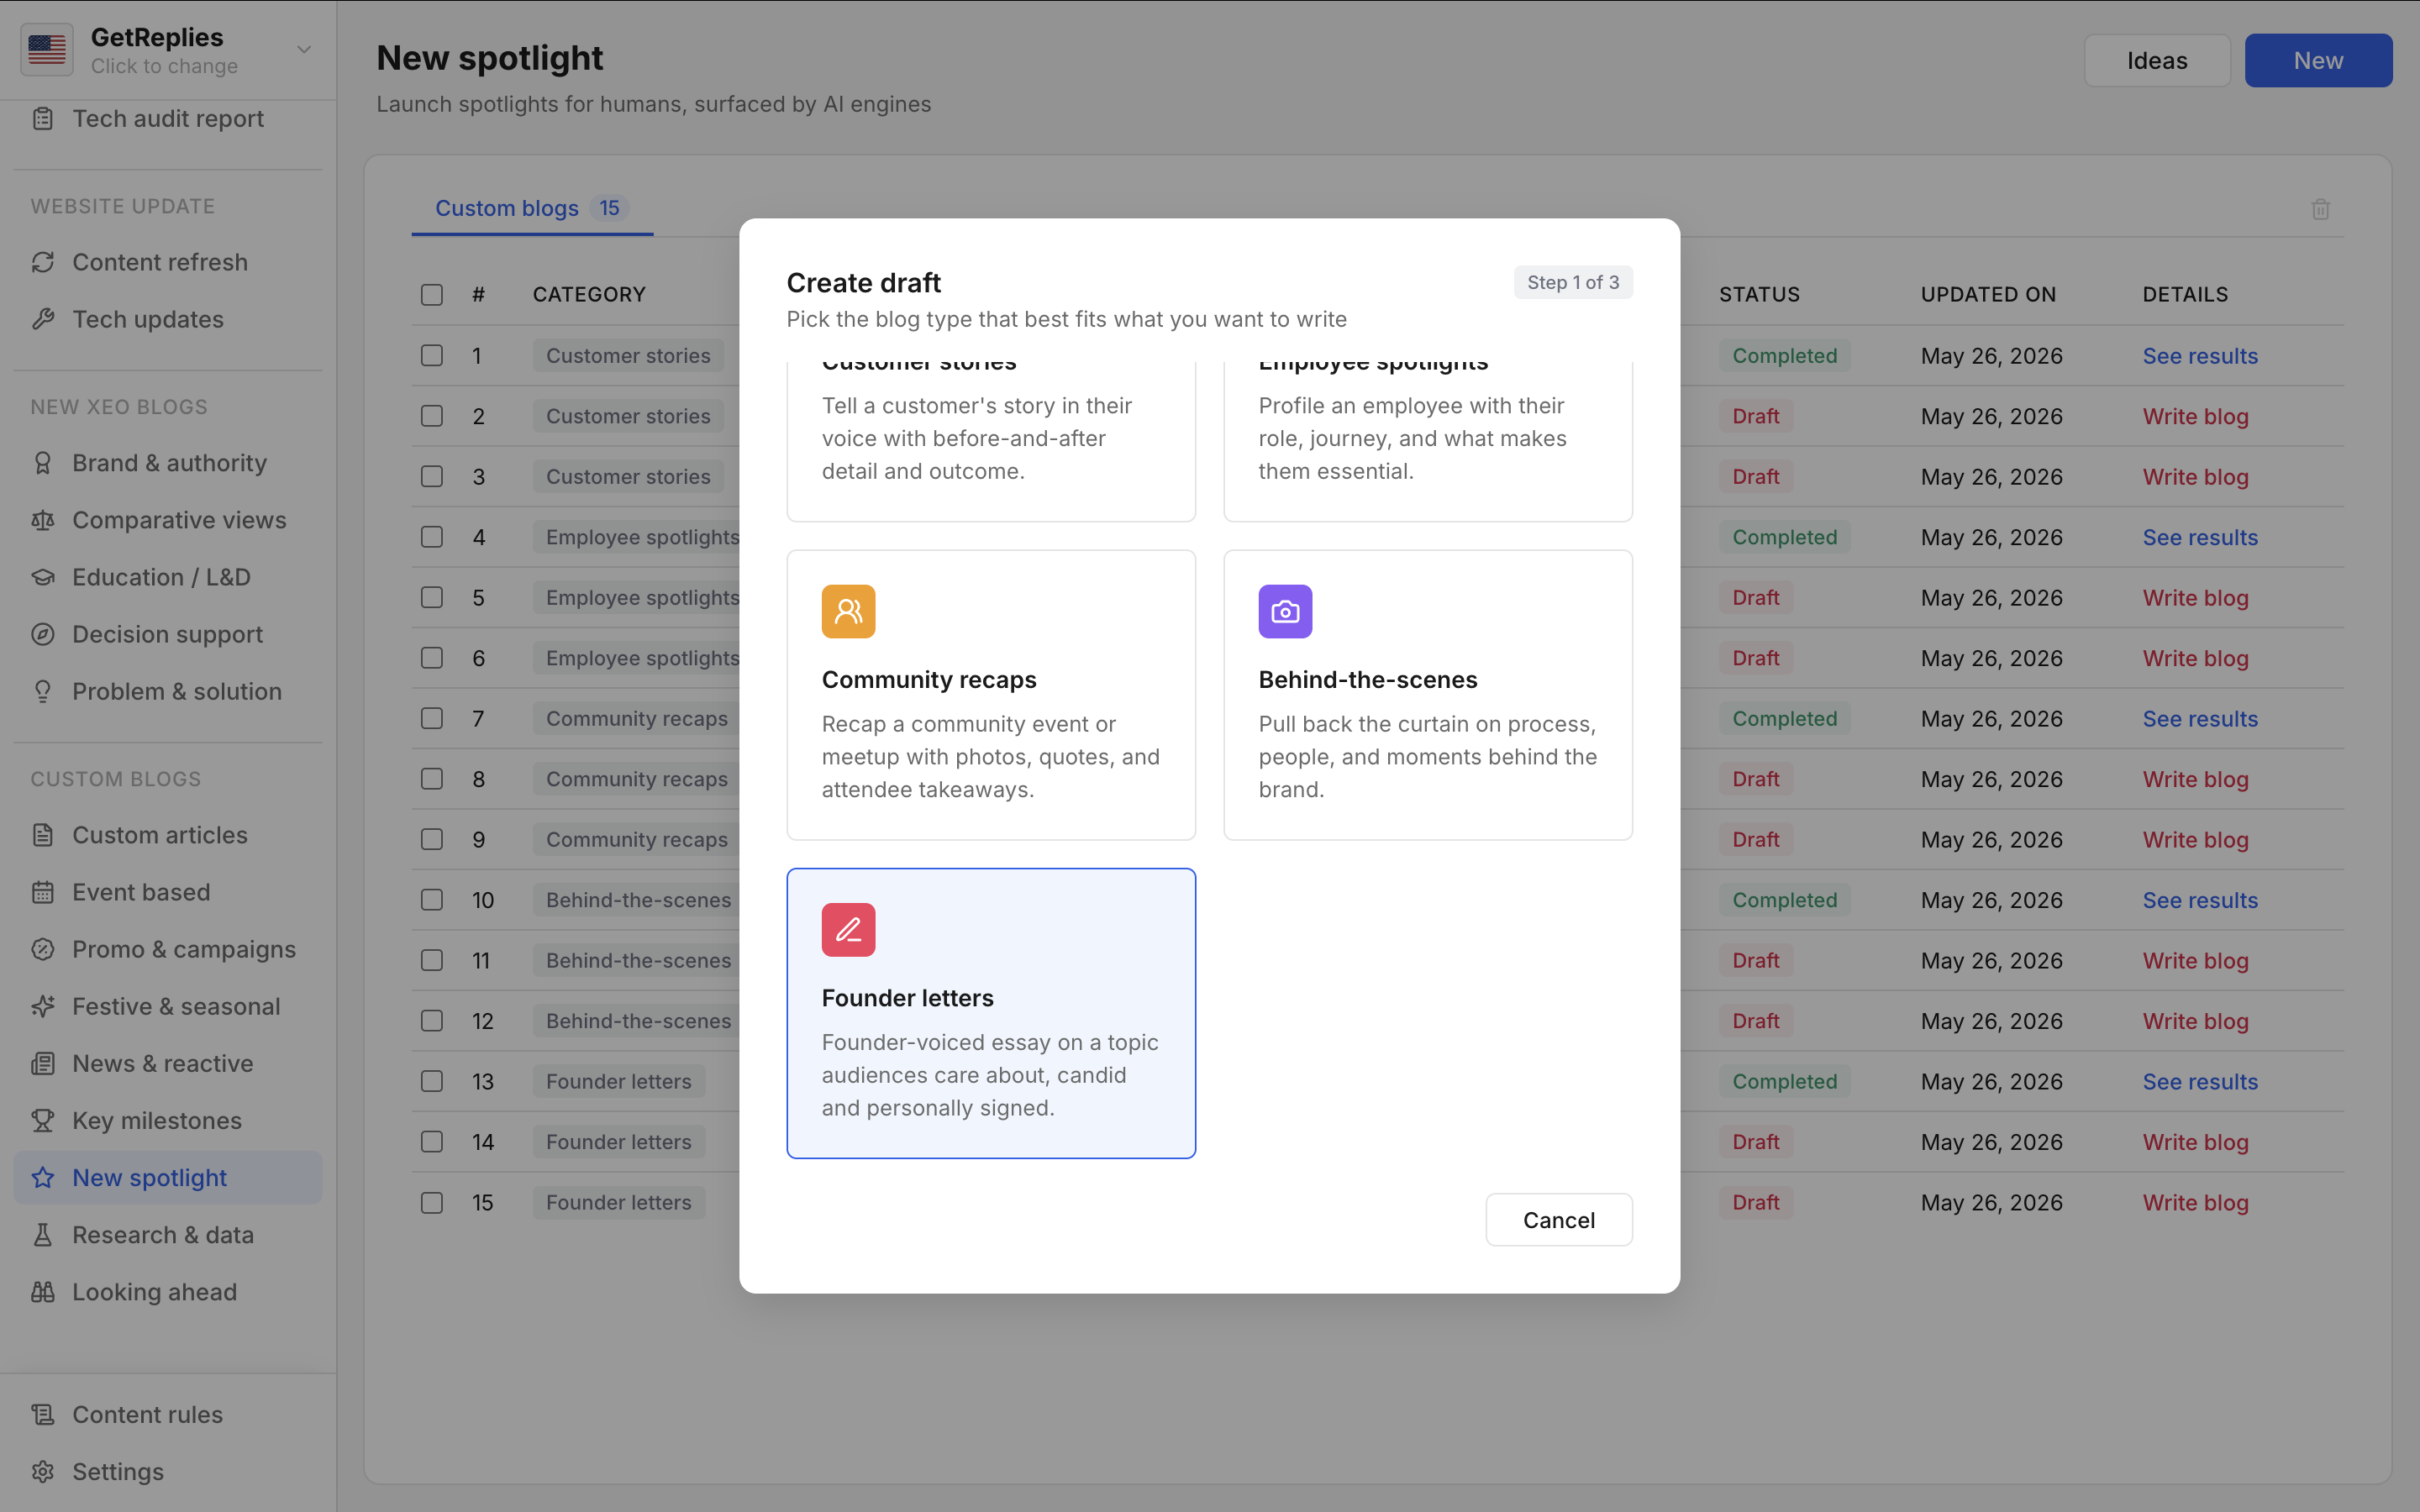Open Settings in the sidebar
The width and height of the screenshot is (2420, 1512).
[x=168, y=1471]
